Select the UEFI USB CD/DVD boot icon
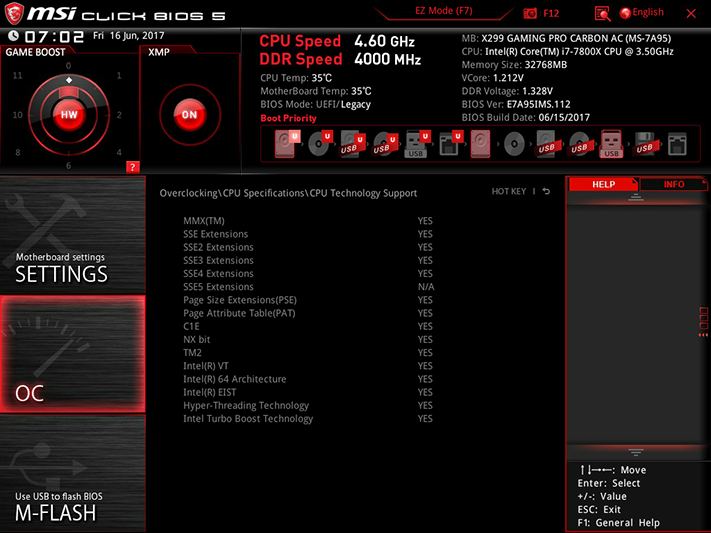The width and height of the screenshot is (711, 533). [385, 144]
